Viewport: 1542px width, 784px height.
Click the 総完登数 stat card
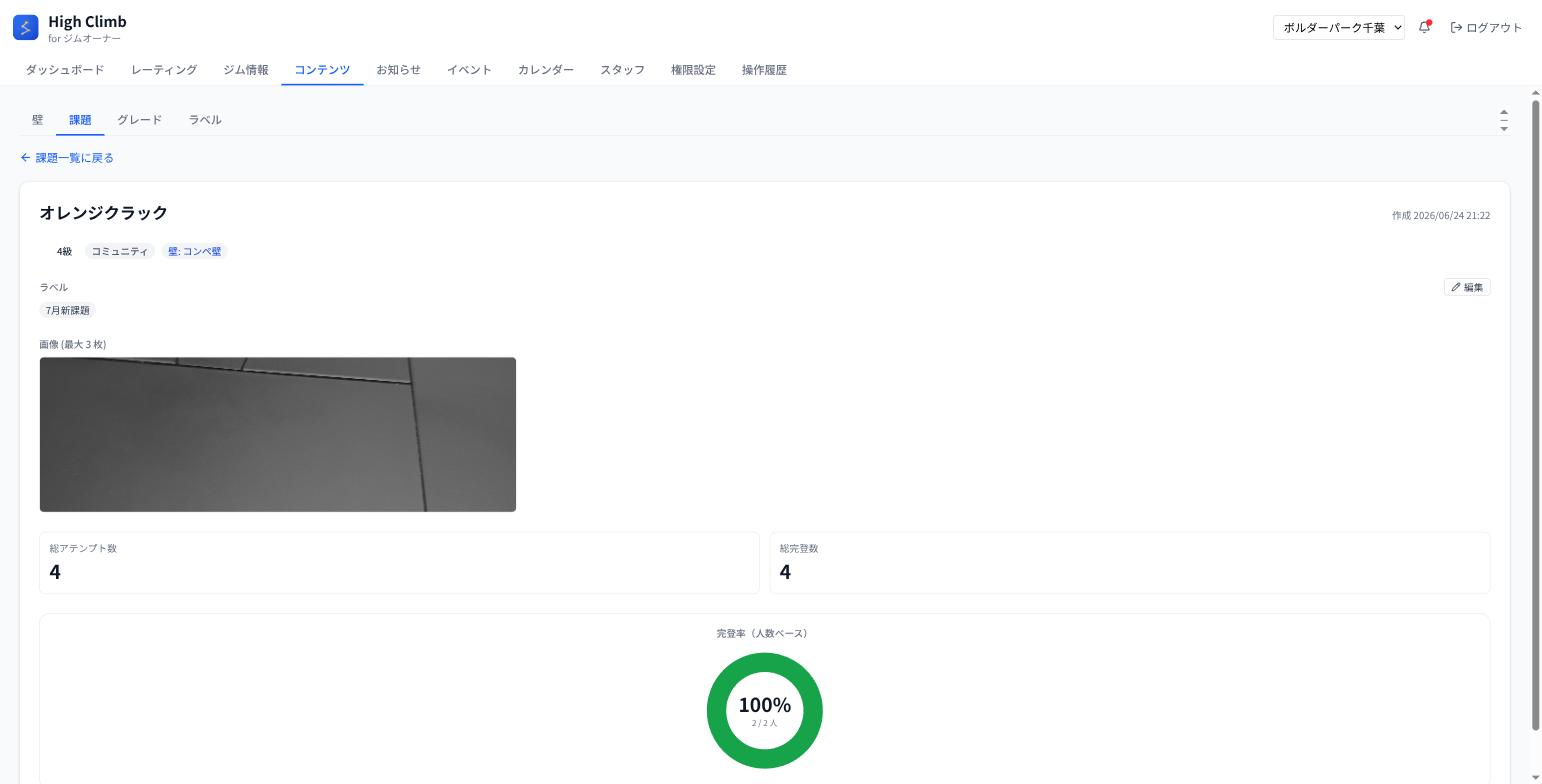[1130, 562]
